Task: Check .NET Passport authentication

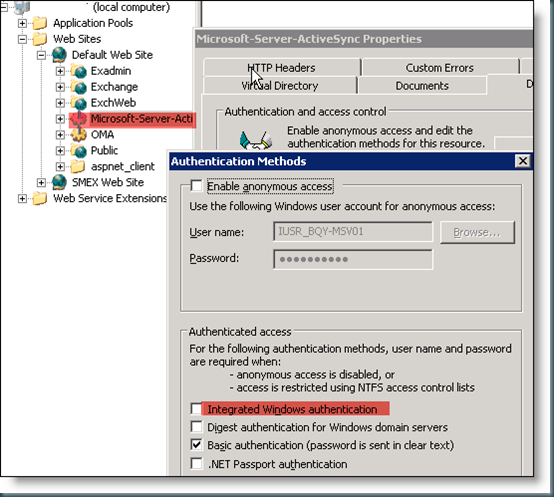Action: coord(196,463)
